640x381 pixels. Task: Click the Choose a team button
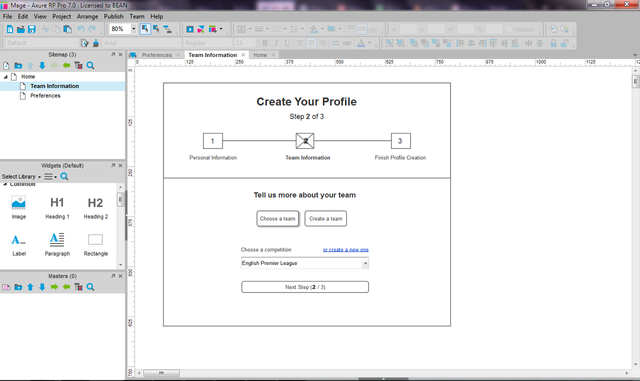click(x=278, y=218)
